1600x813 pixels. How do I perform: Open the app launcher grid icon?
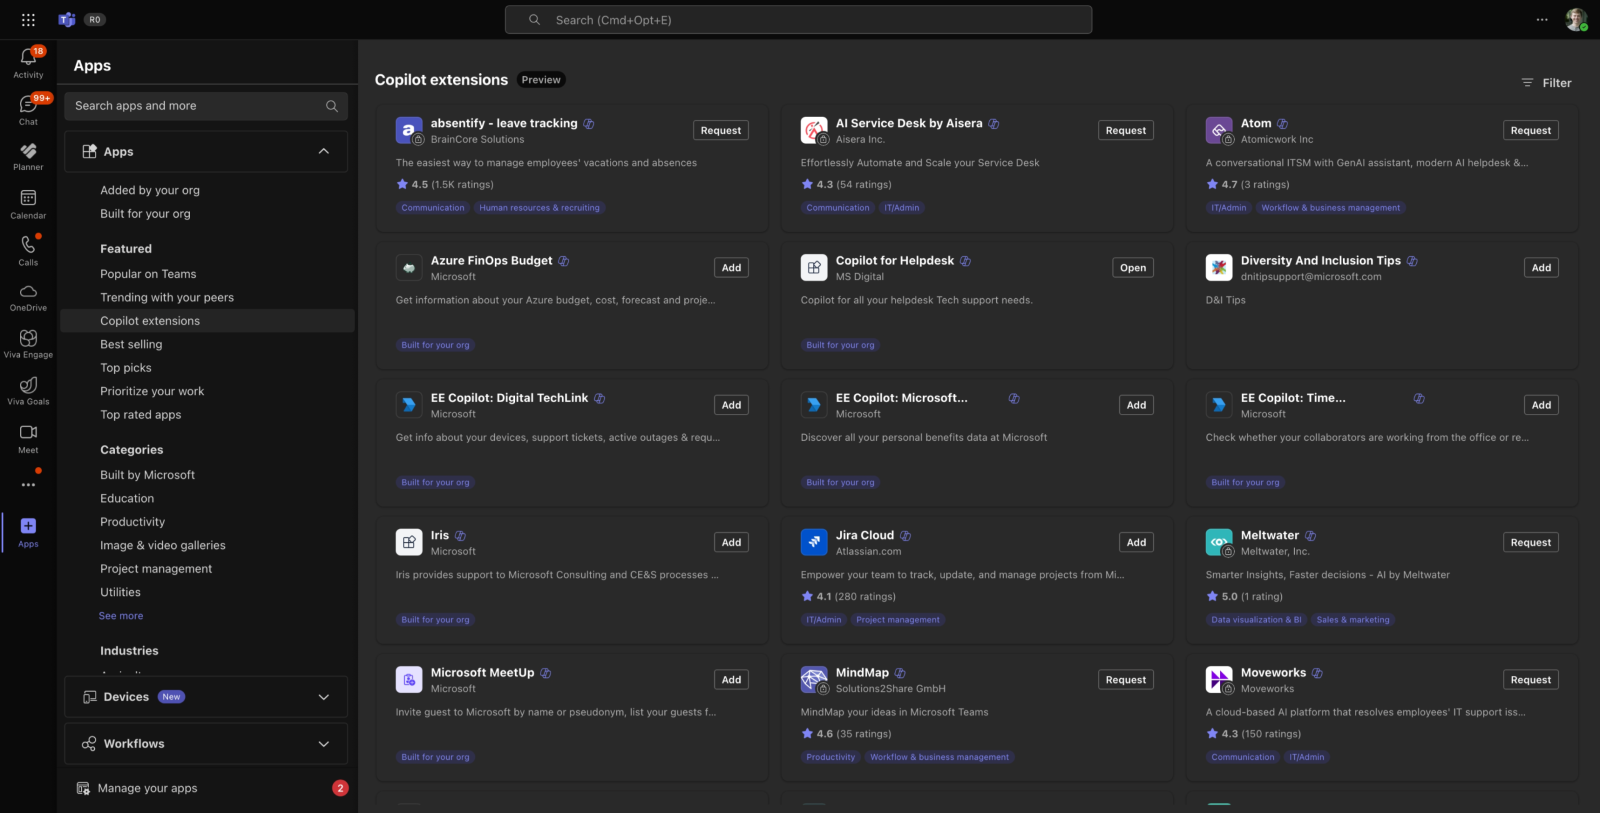tap(28, 20)
